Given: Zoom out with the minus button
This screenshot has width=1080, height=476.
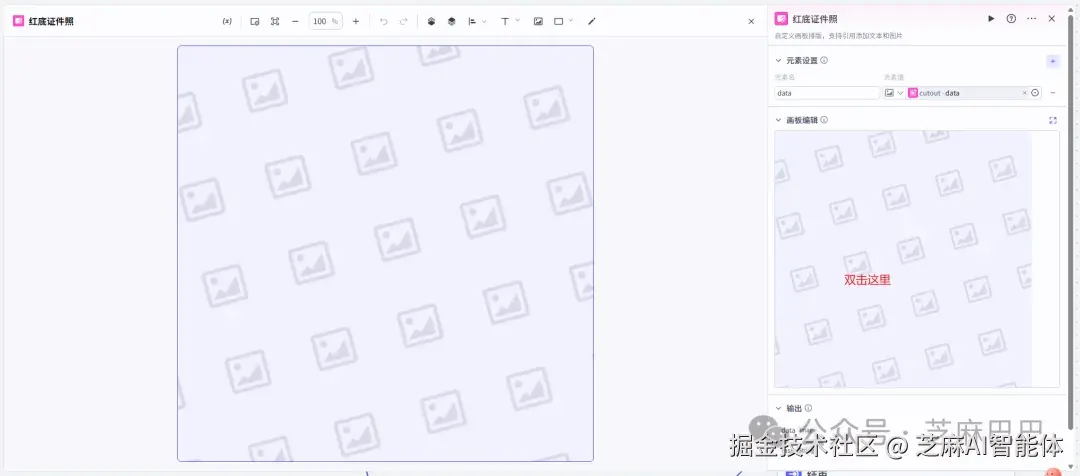Looking at the screenshot, I should coord(295,21).
